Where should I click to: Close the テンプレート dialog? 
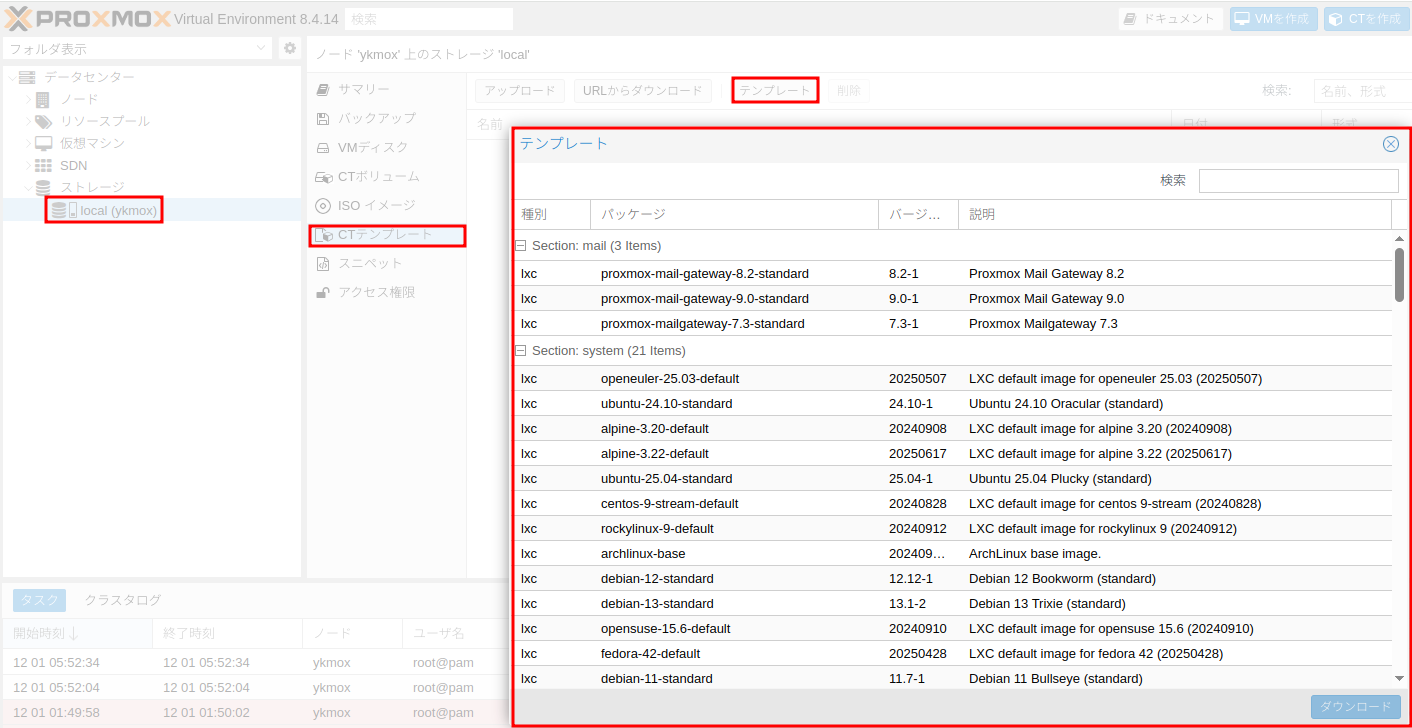click(1390, 144)
